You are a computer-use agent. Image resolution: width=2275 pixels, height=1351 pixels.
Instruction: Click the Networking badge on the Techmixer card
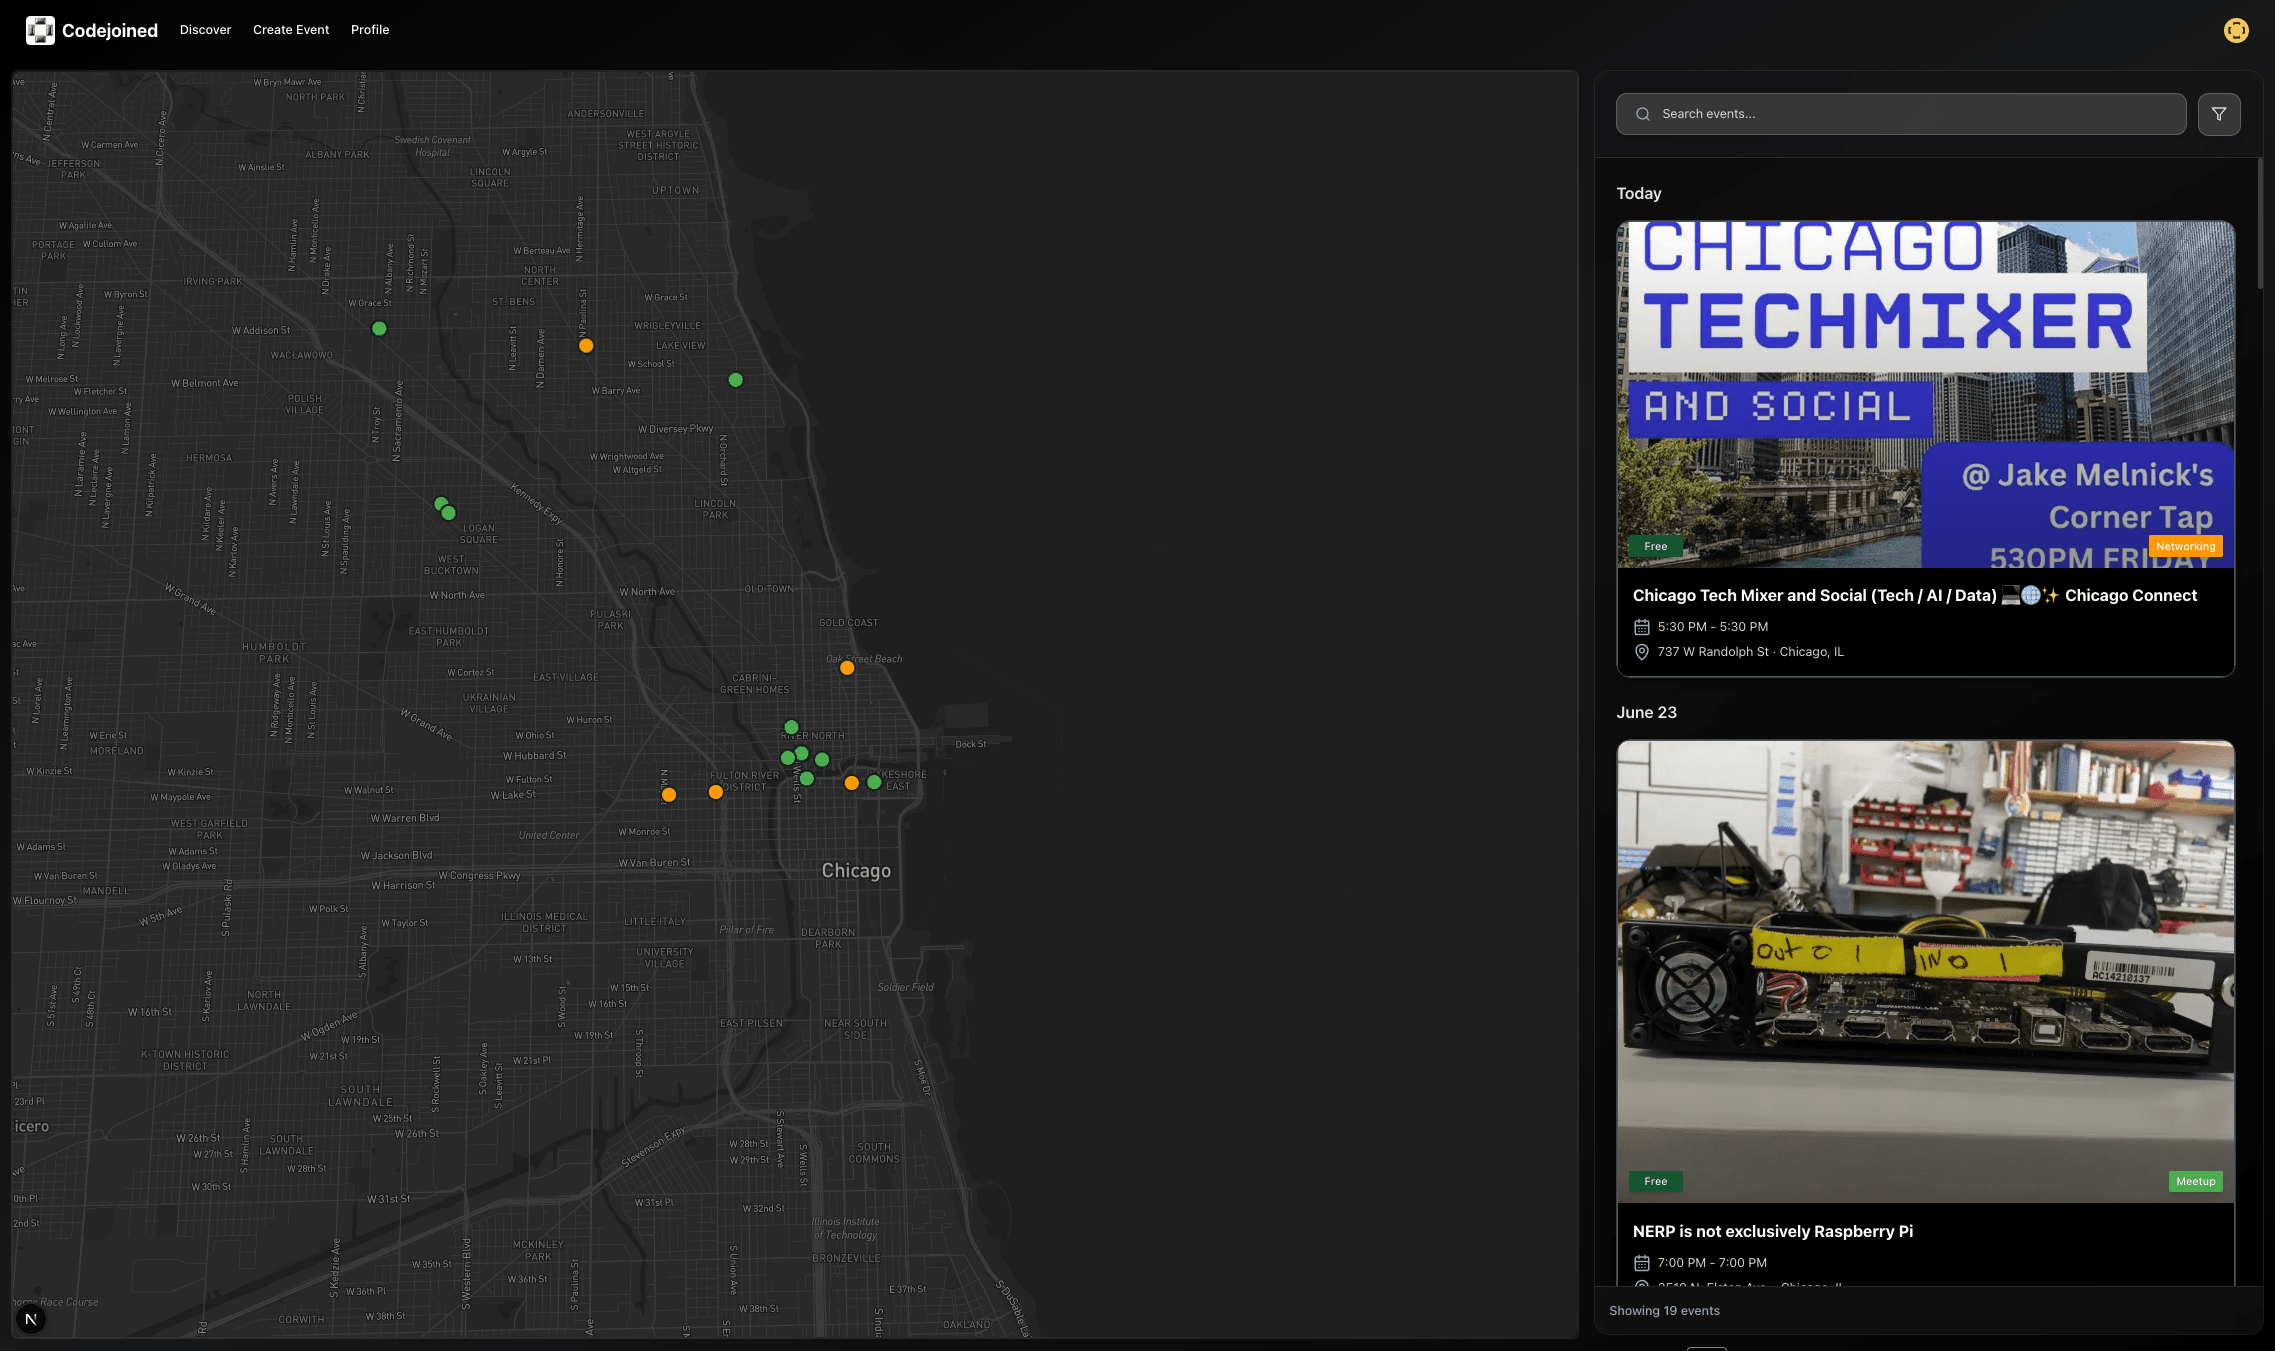point(2185,546)
